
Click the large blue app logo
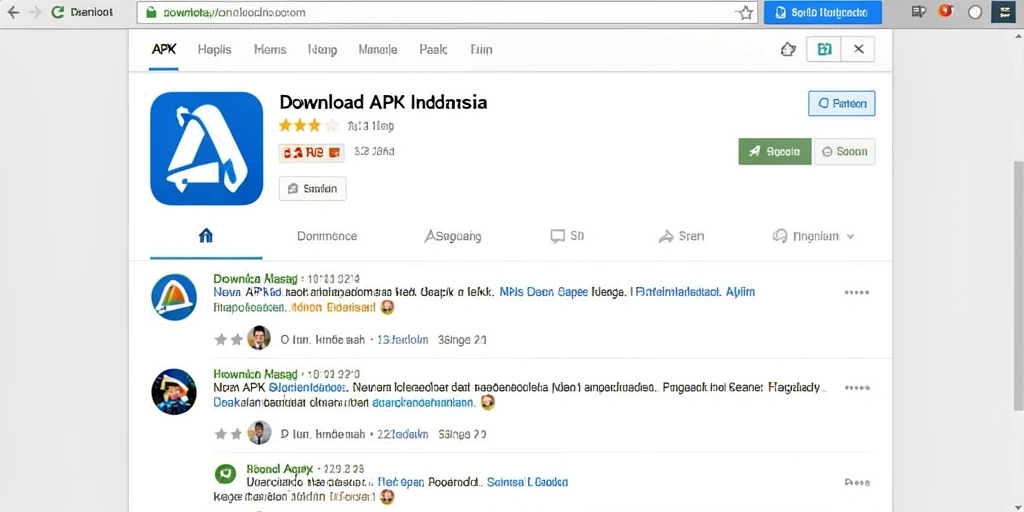click(x=206, y=148)
